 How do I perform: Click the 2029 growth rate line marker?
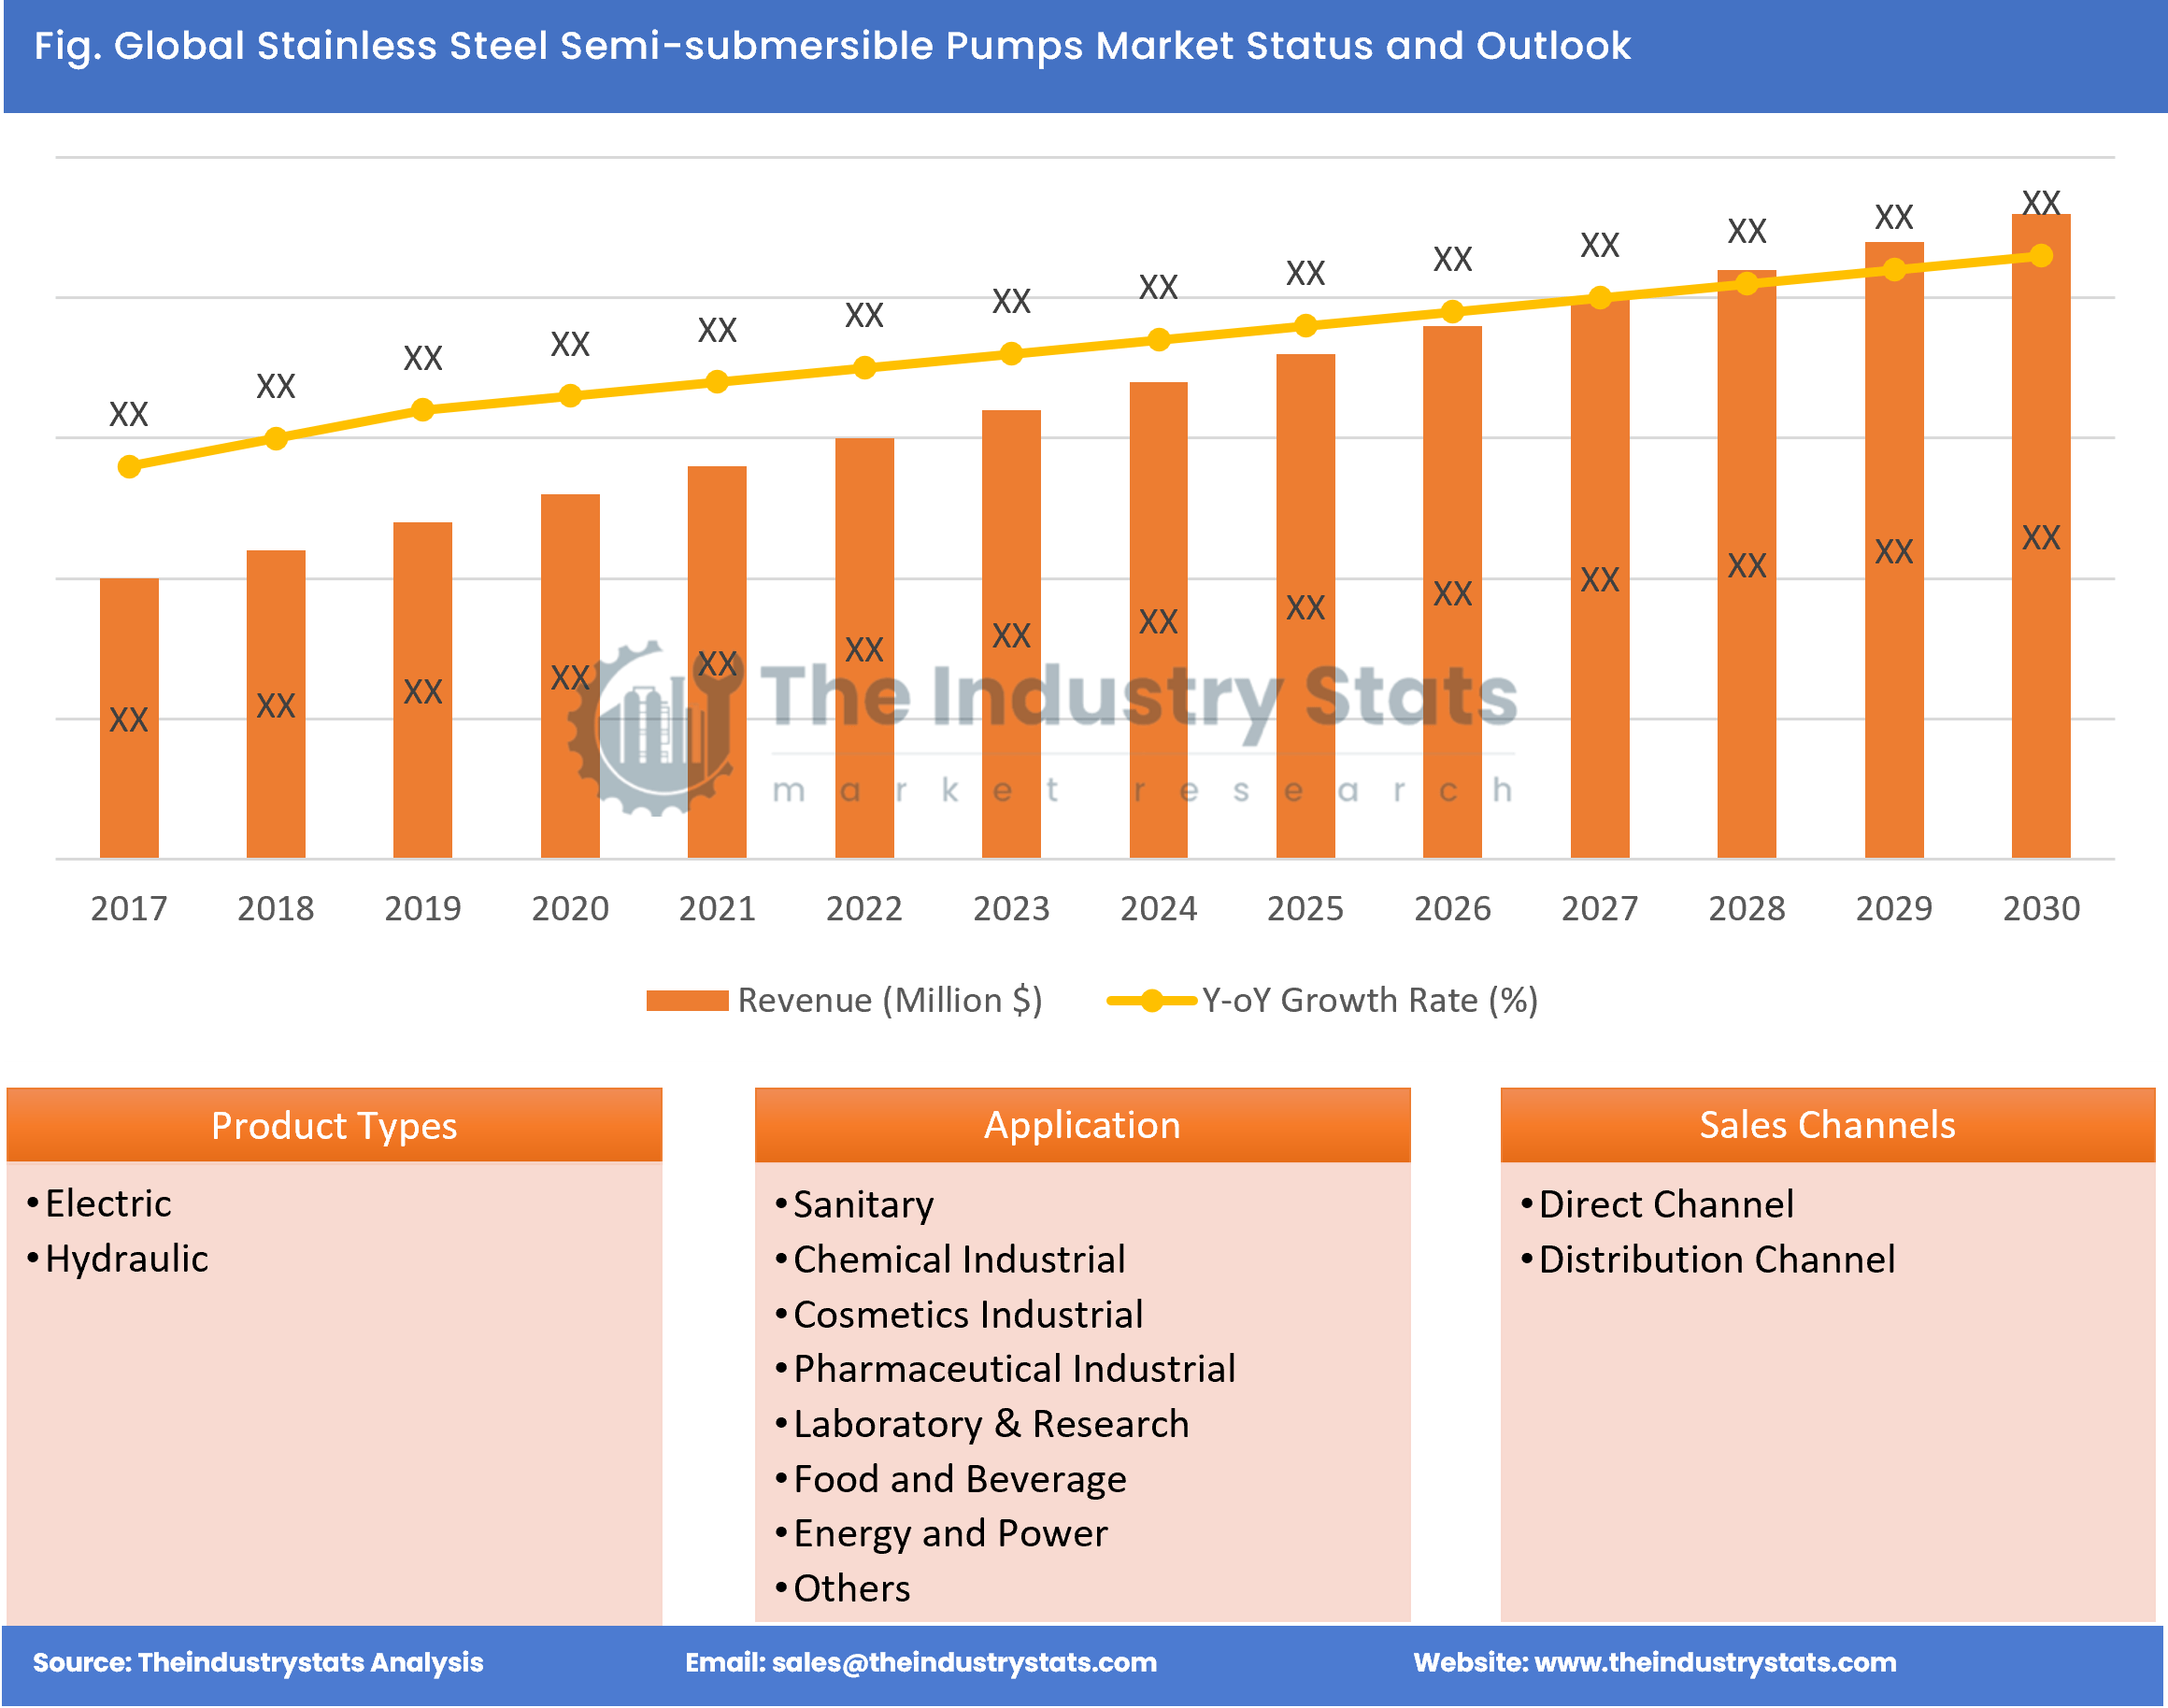pyautogui.click(x=1894, y=270)
